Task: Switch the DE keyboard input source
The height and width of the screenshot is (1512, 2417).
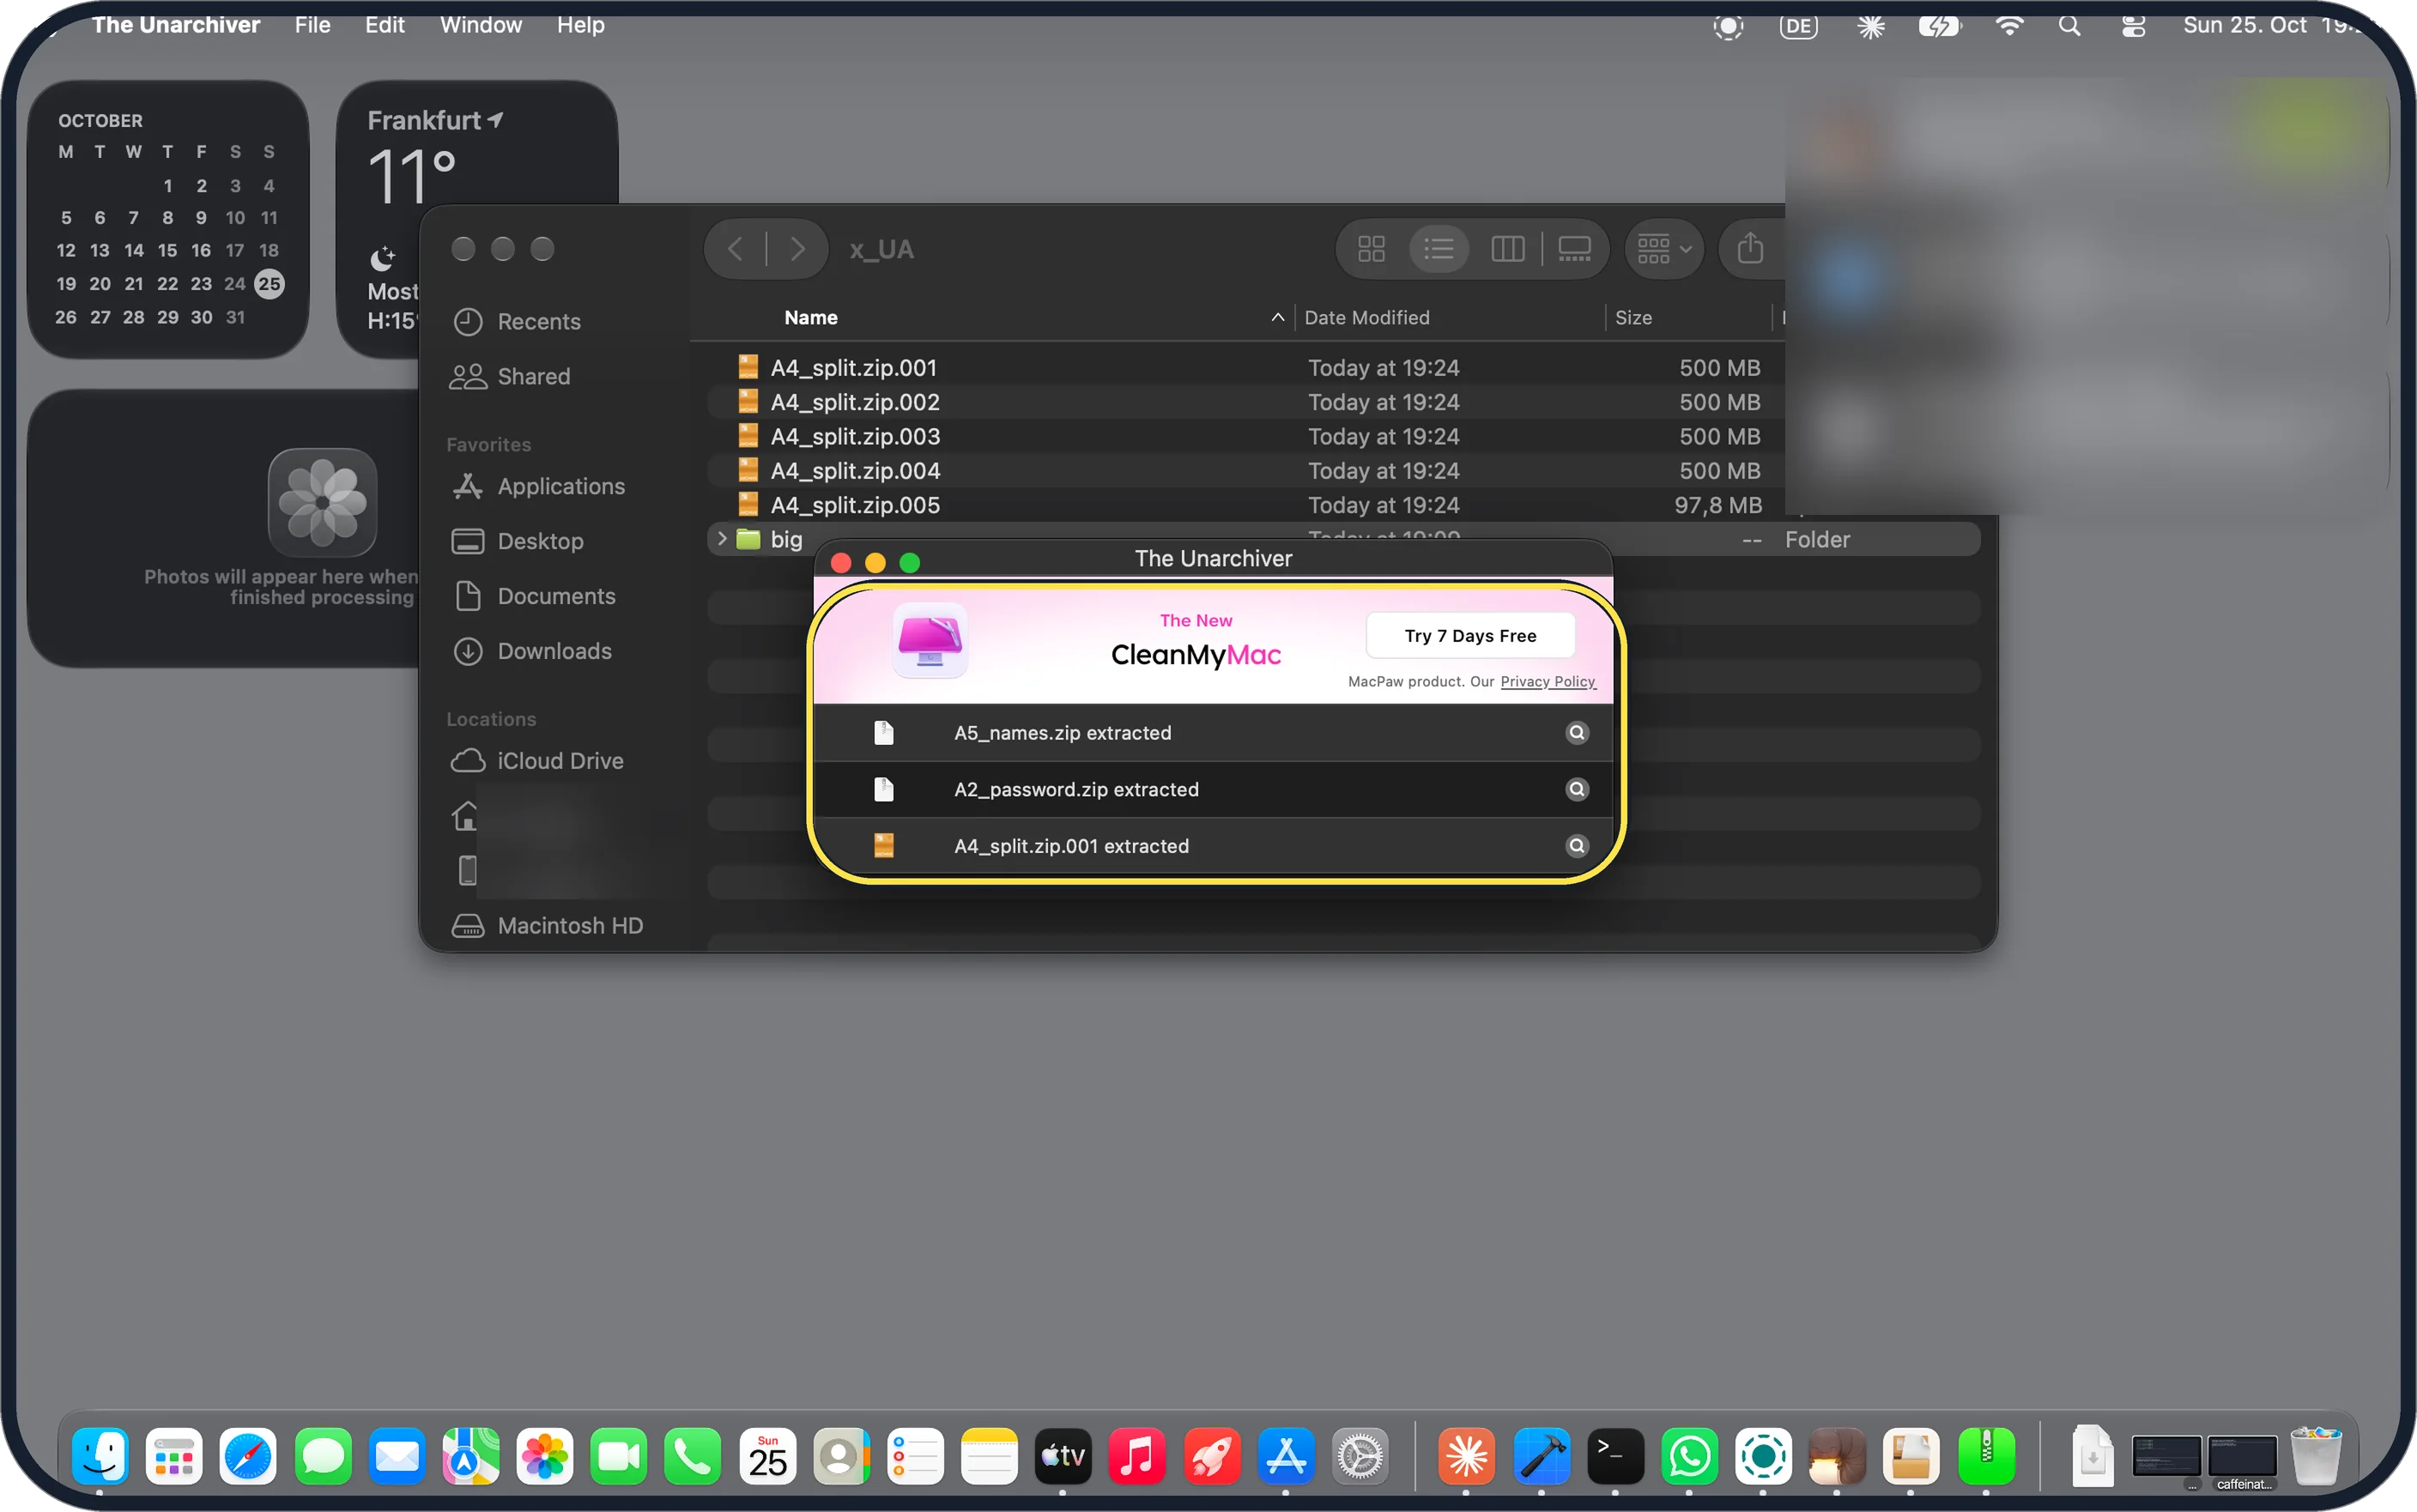Action: pos(1798,26)
